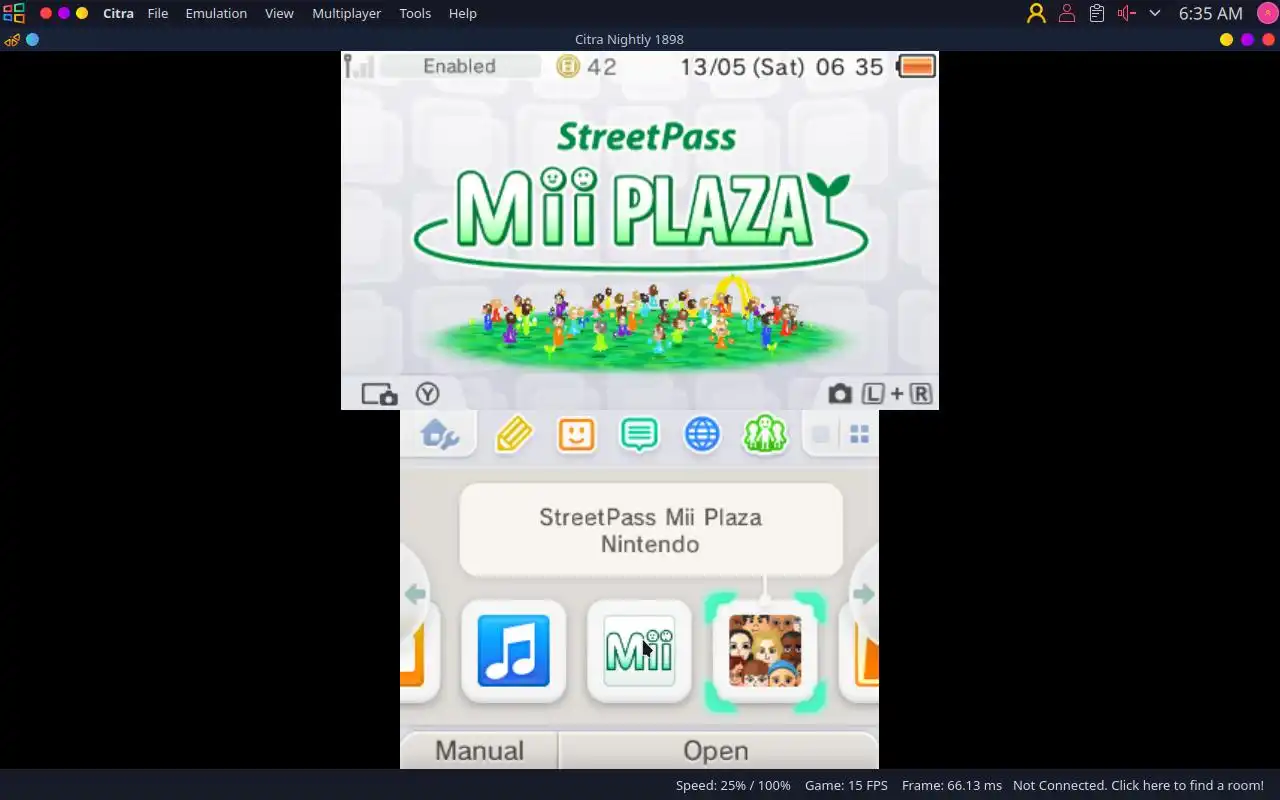Click the camera icon on top screen
The height and width of the screenshot is (800, 1280).
(840, 394)
